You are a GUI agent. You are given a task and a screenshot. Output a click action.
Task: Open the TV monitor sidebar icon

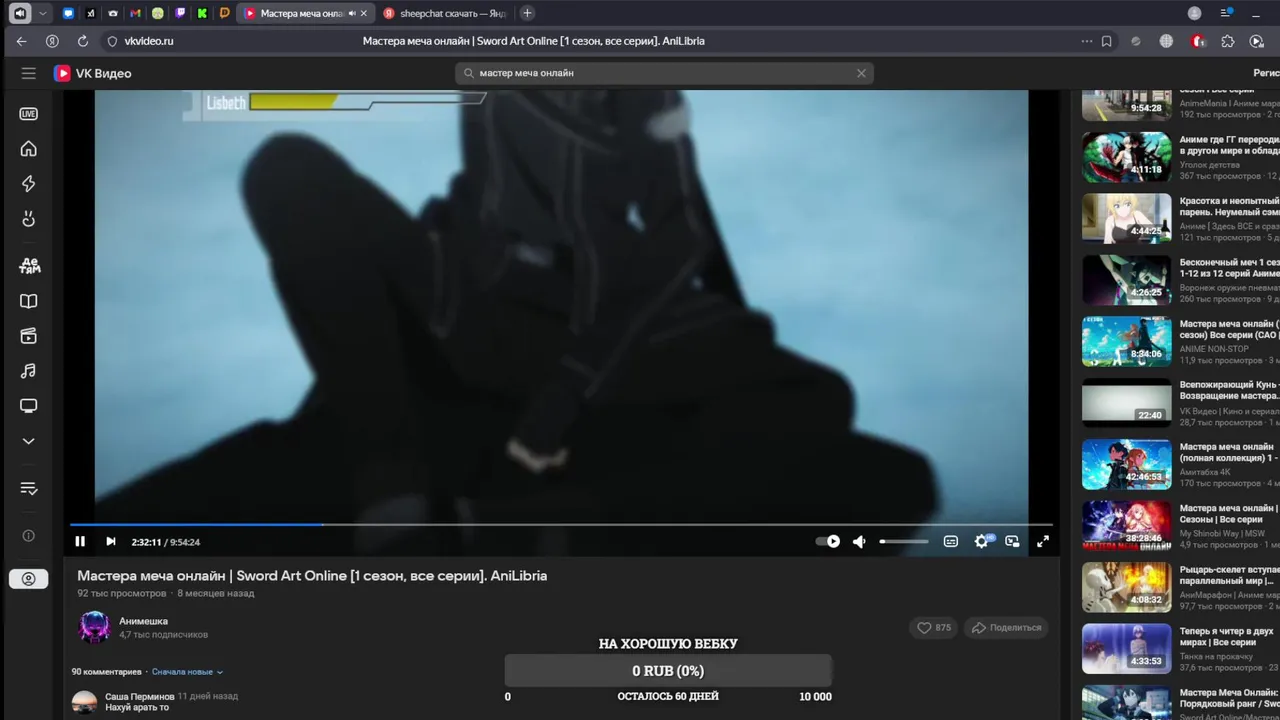29,406
